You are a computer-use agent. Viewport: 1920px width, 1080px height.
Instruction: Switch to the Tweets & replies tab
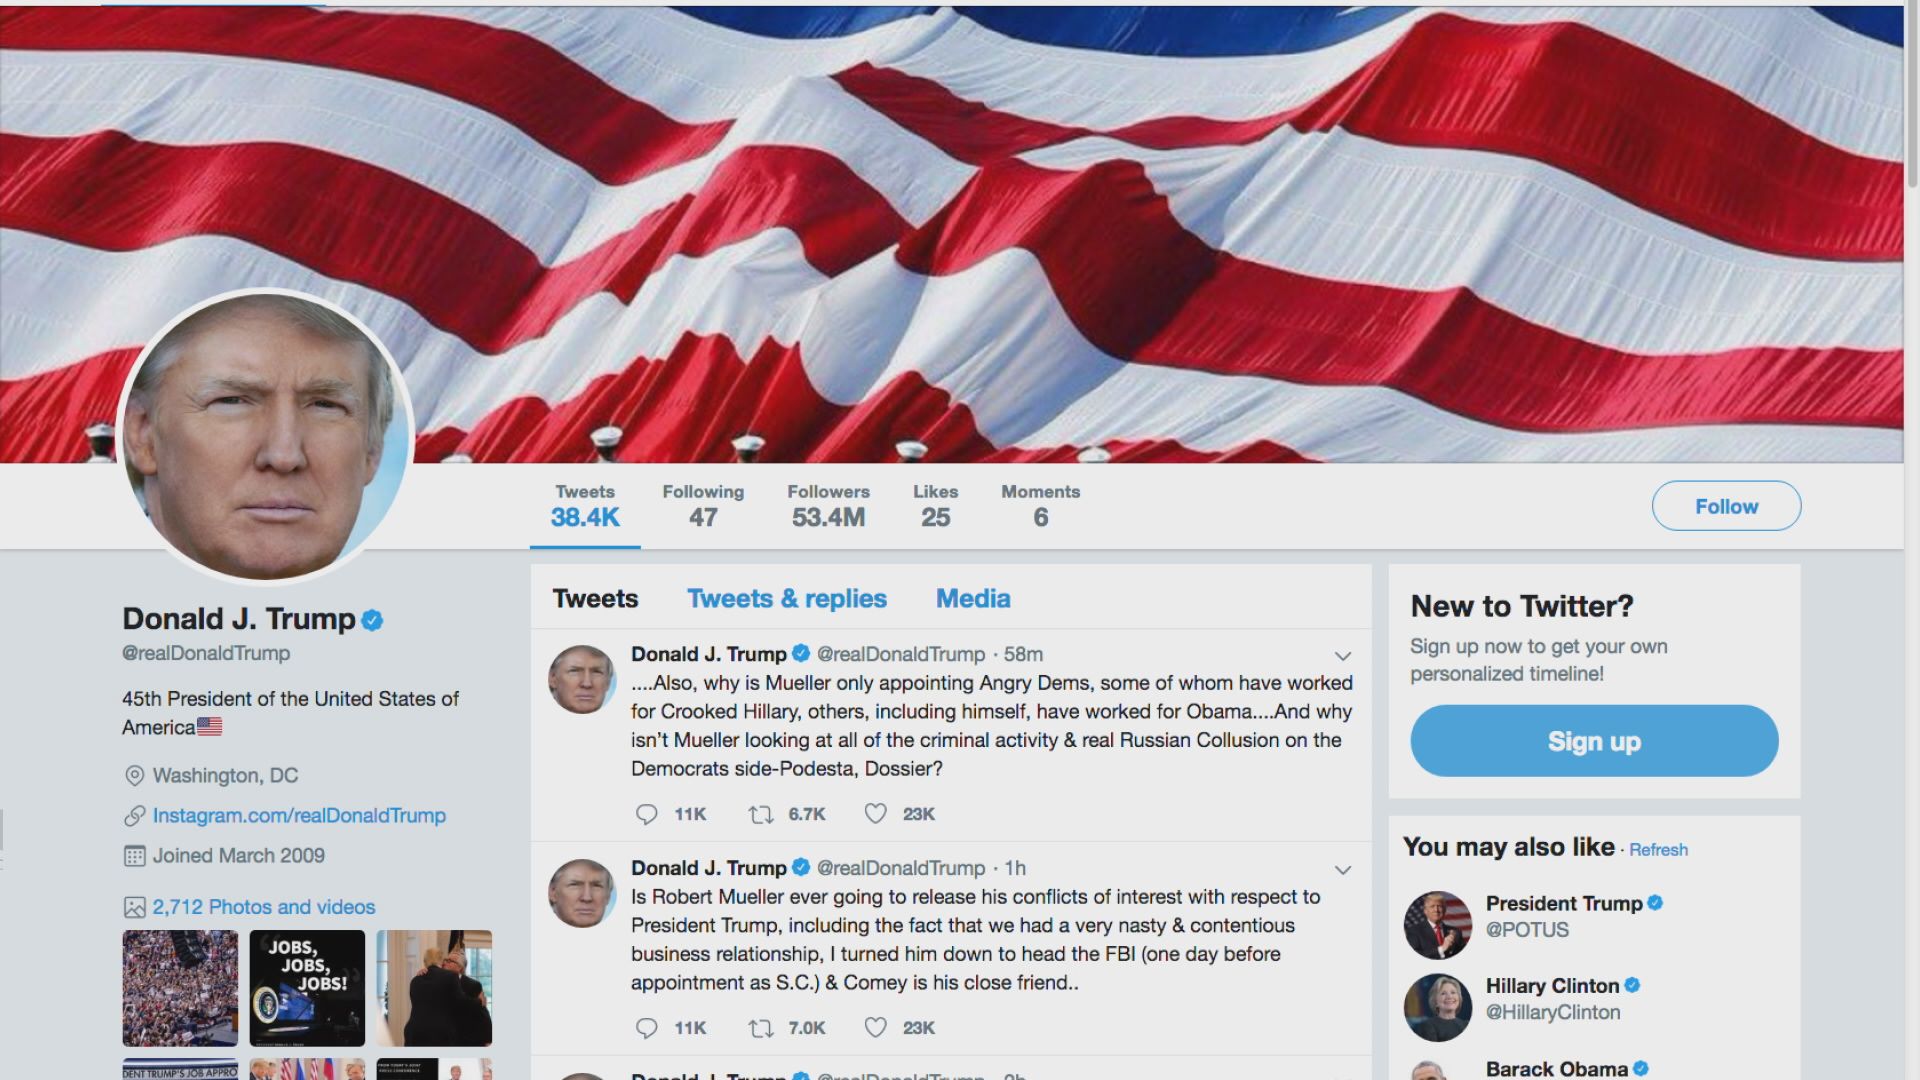click(x=787, y=598)
